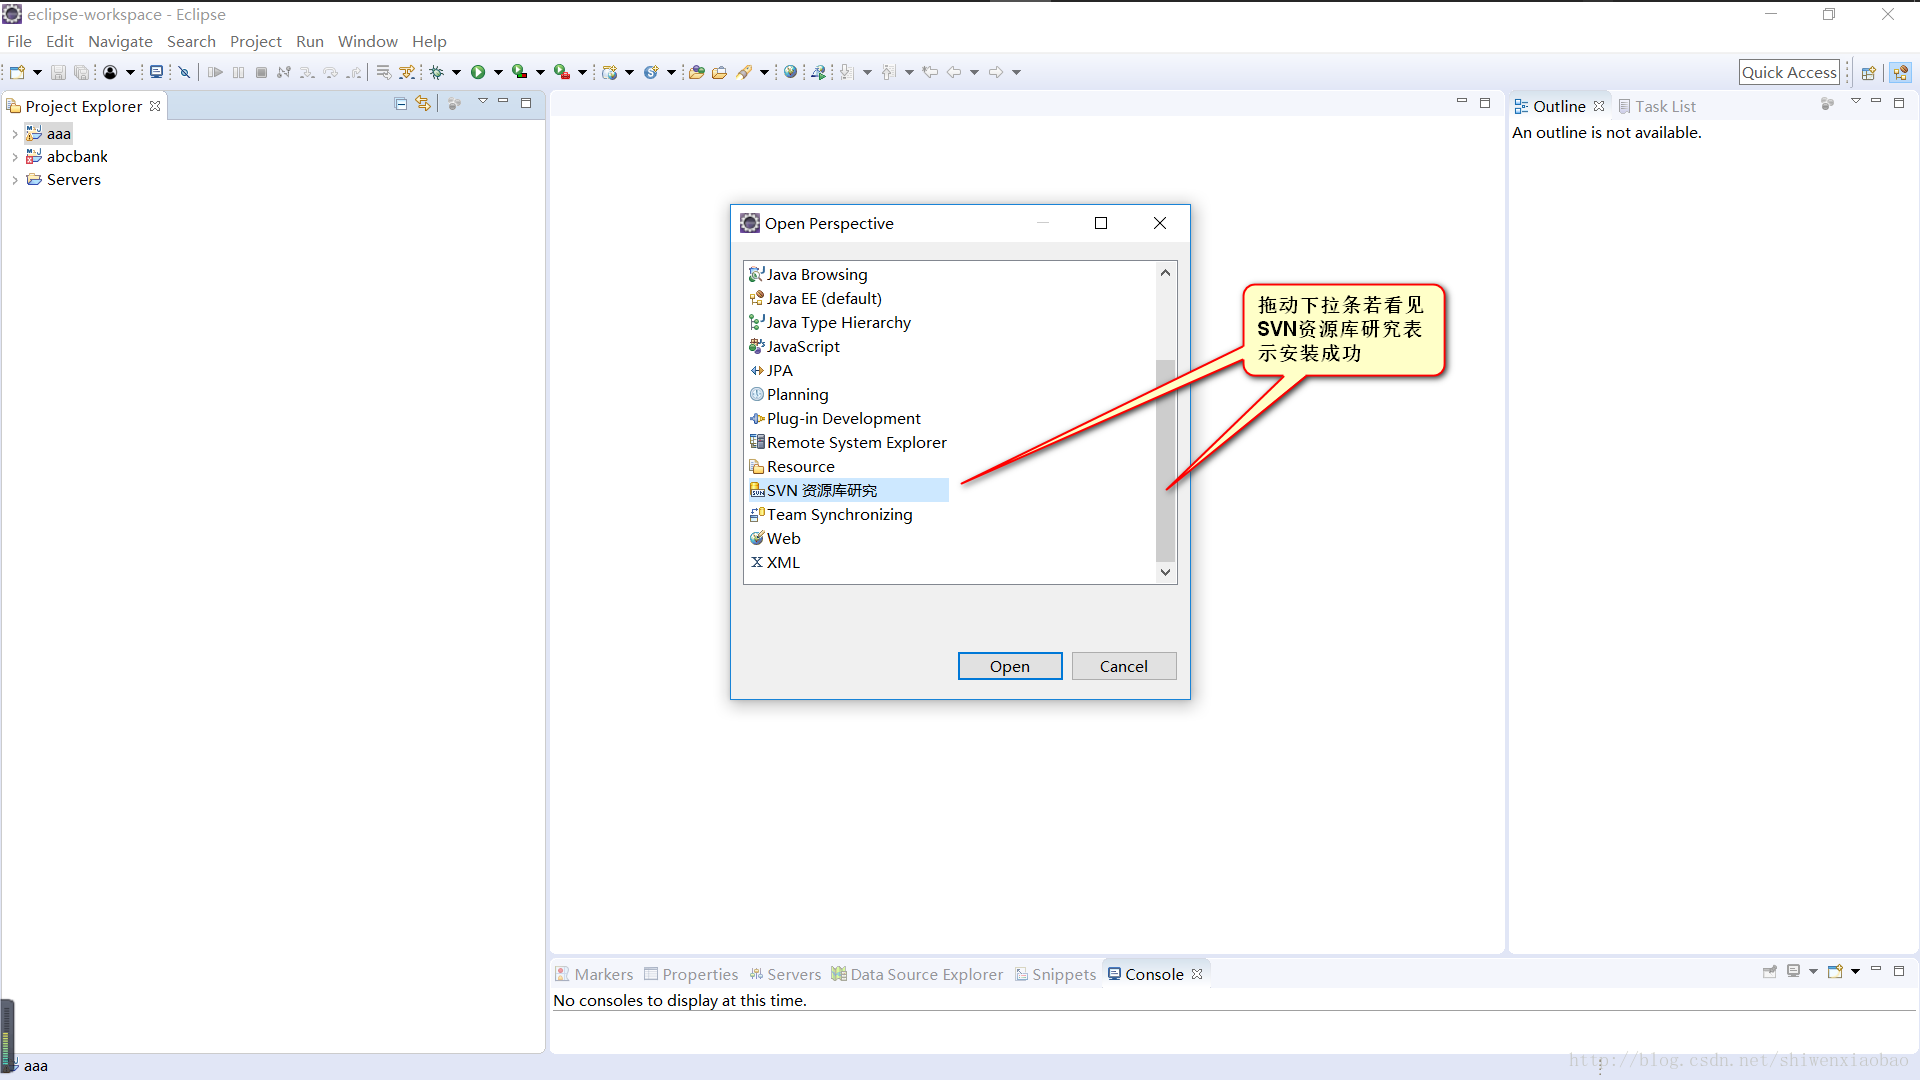Maximize the Open Perspective dialog

pos(1101,223)
